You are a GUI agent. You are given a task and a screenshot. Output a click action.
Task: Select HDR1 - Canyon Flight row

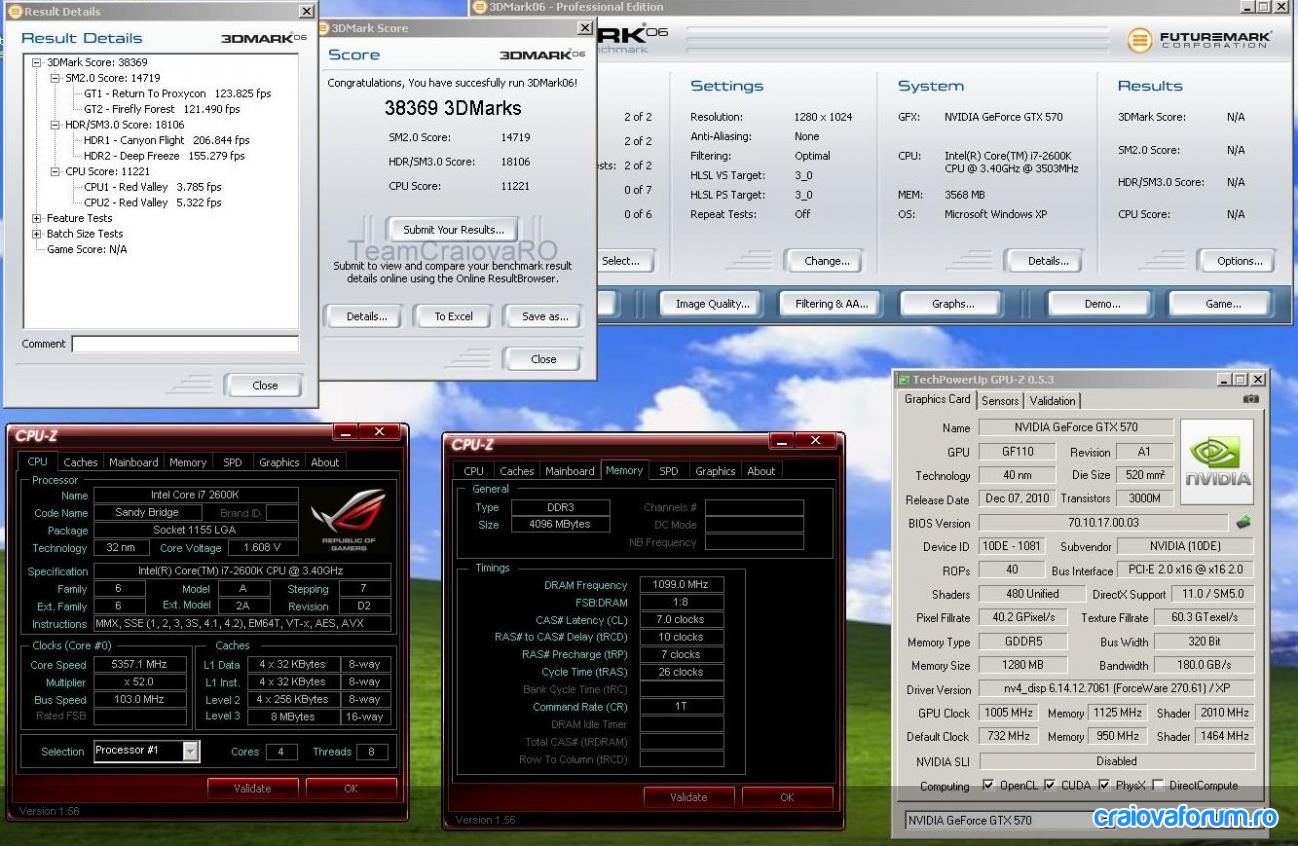166,140
